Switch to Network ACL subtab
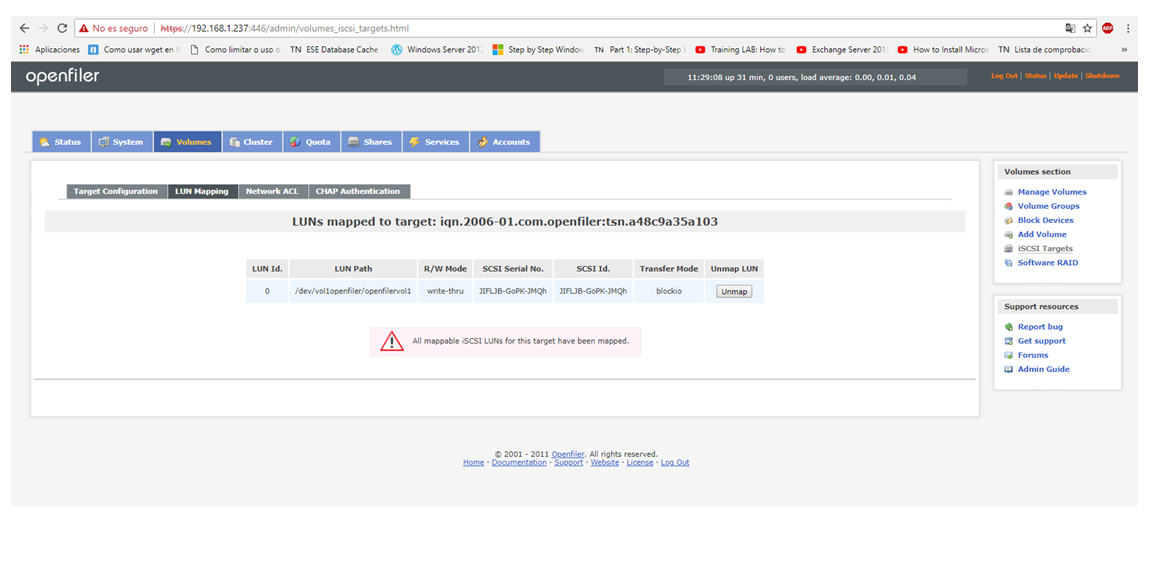 tap(272, 191)
